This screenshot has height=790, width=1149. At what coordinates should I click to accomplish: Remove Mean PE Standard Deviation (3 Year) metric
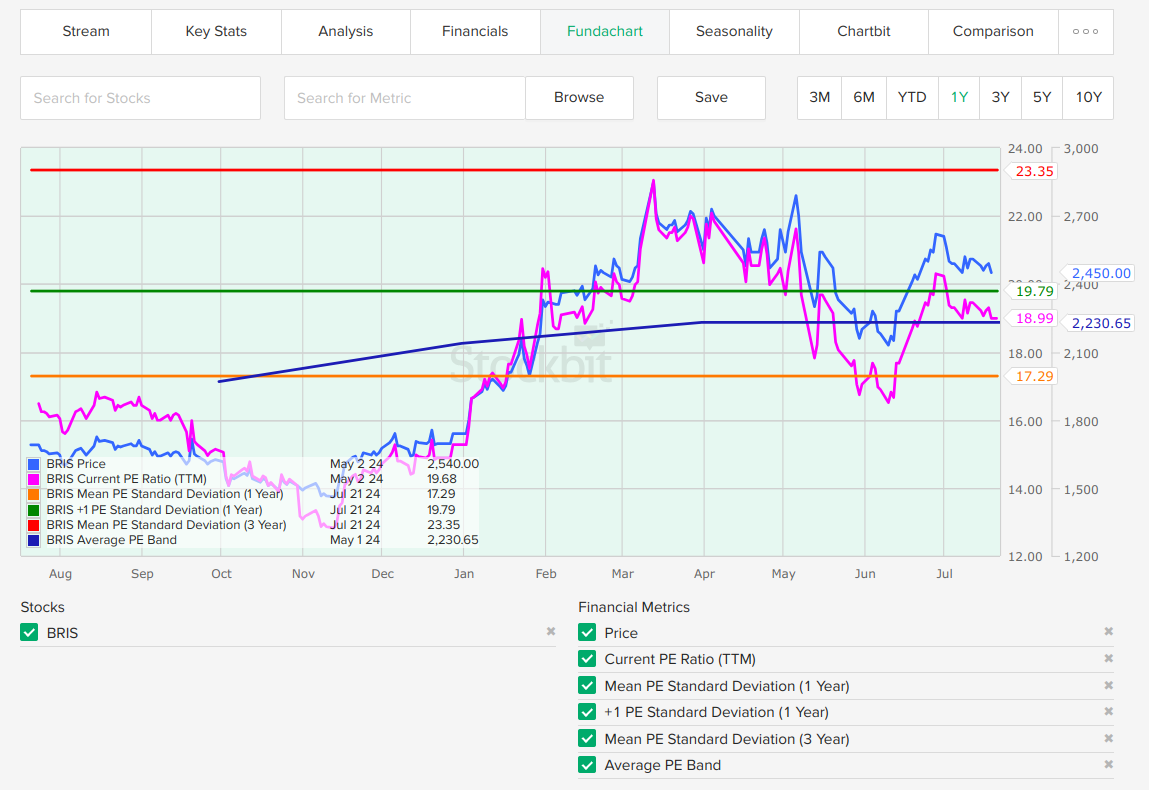[x=1107, y=739]
